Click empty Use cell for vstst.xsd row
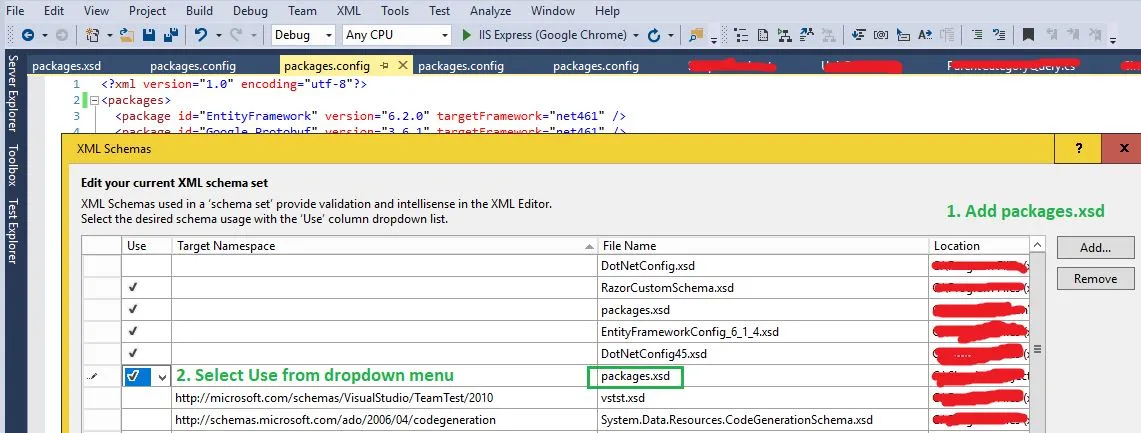Image resolution: width=1141 pixels, height=433 pixels. tap(146, 398)
